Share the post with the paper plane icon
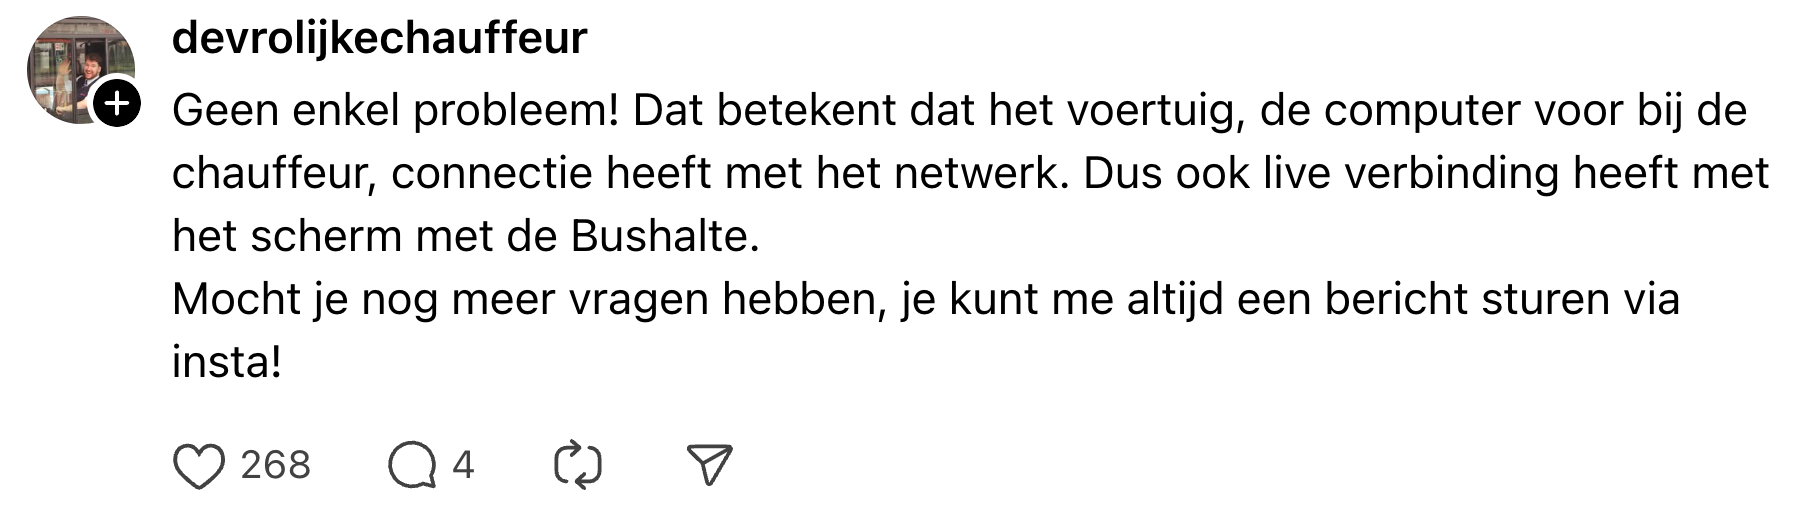This screenshot has width=1812, height=508. (x=710, y=466)
